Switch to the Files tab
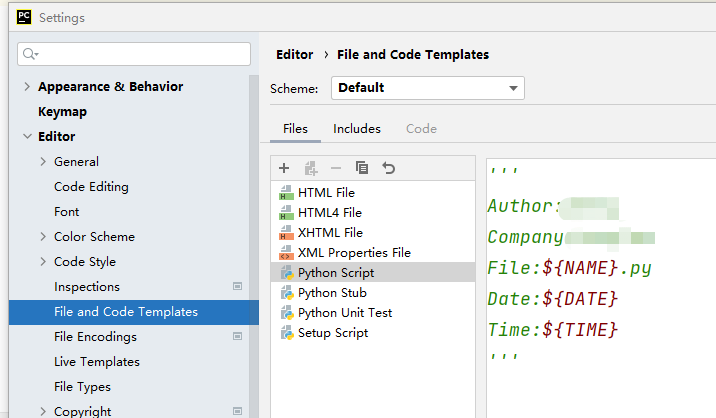This screenshot has height=418, width=716. (295, 129)
